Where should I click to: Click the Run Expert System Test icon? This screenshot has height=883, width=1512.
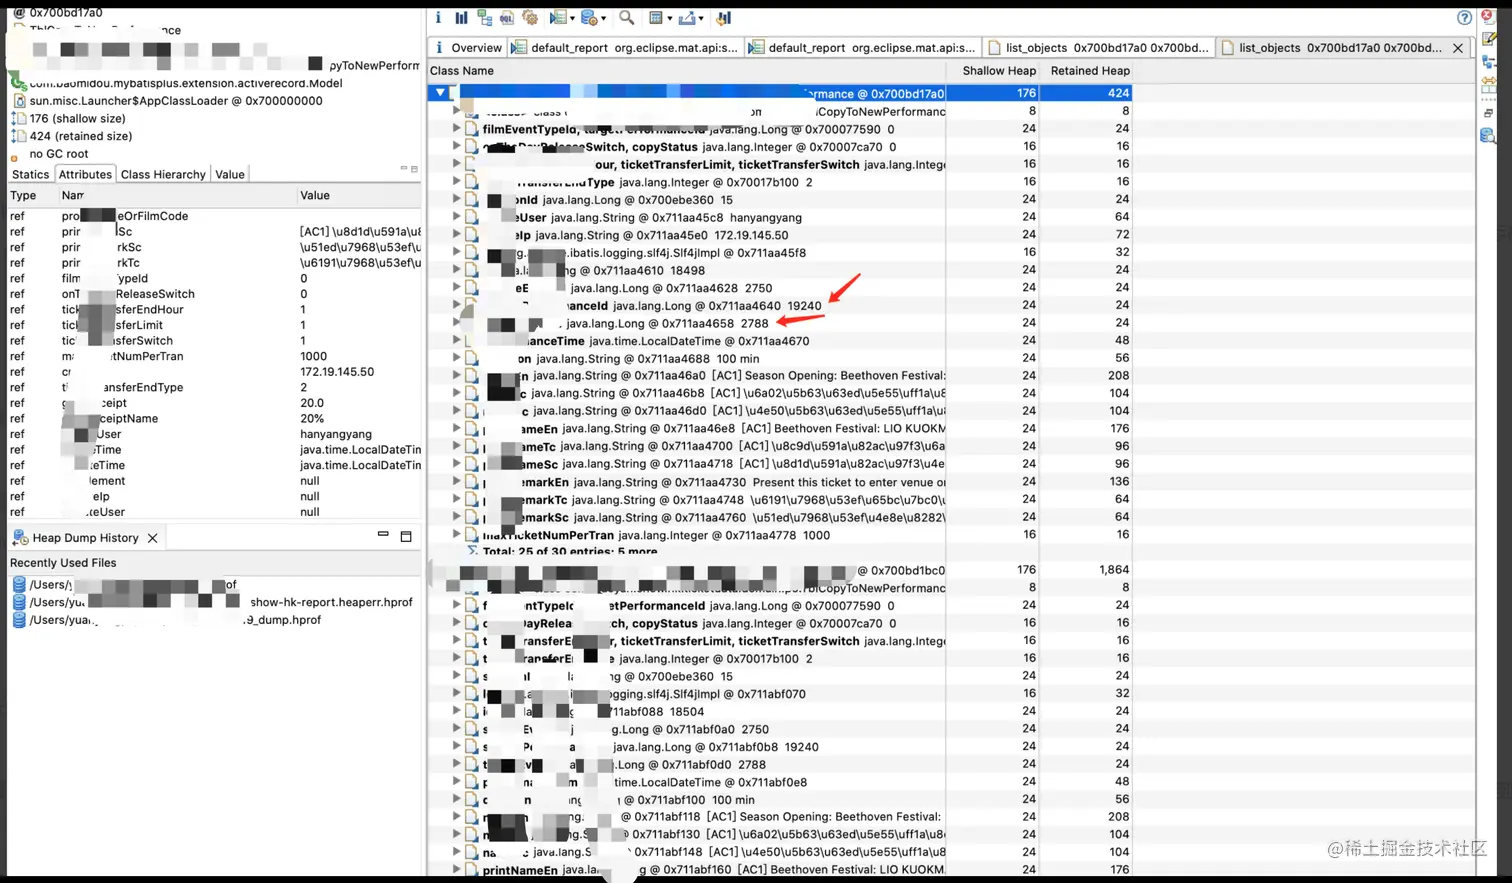coord(556,18)
